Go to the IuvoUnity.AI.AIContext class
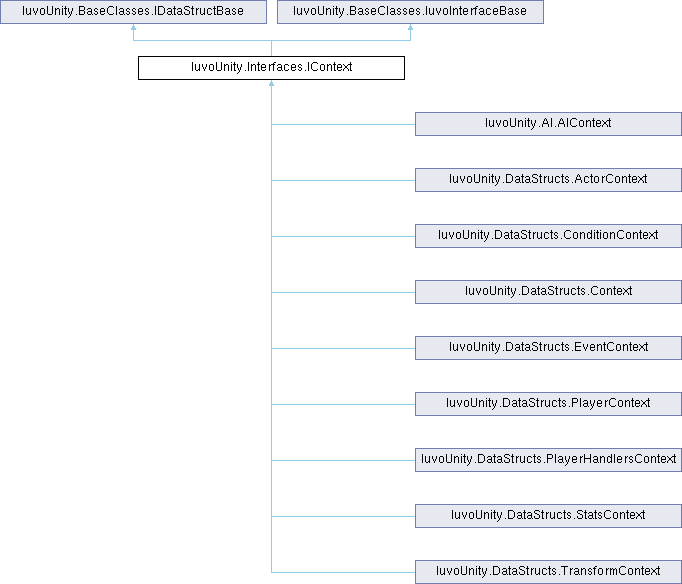 548,124
